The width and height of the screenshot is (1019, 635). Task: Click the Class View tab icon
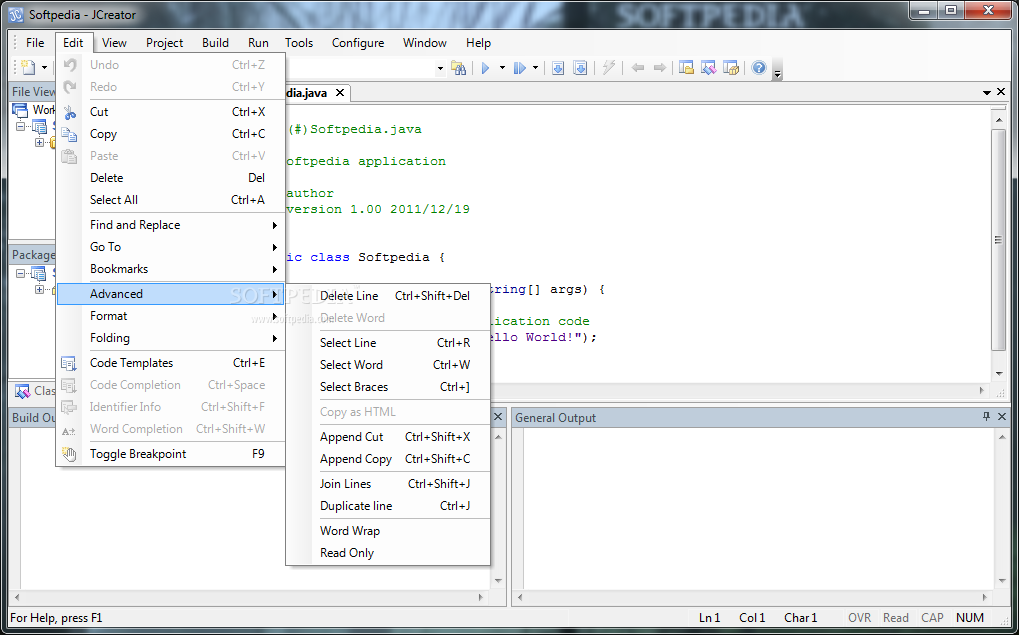click(23, 391)
